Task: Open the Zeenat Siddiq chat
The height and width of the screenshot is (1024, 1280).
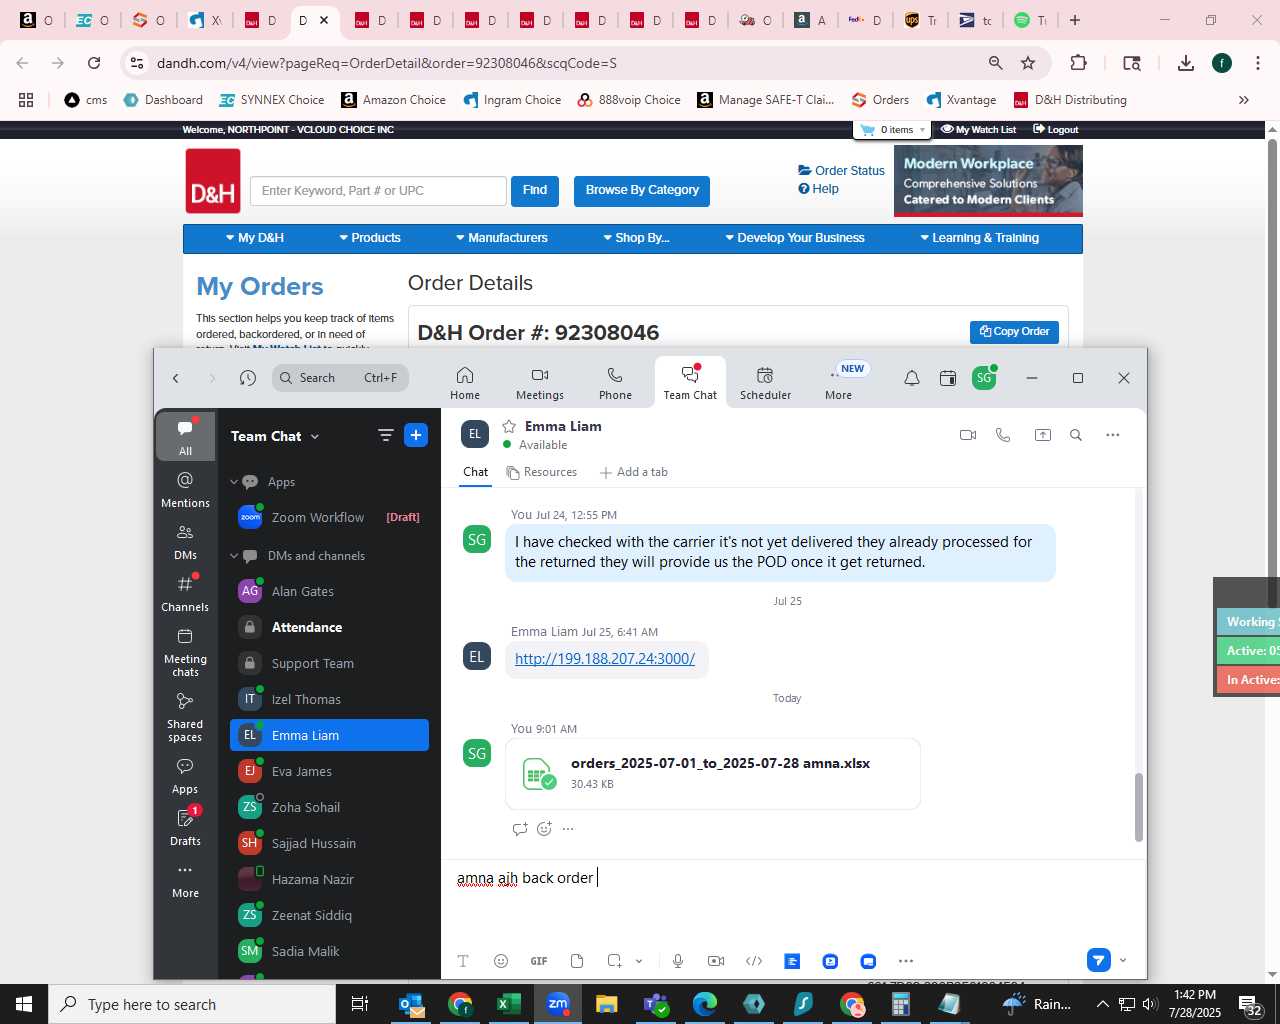Action: coord(329,915)
